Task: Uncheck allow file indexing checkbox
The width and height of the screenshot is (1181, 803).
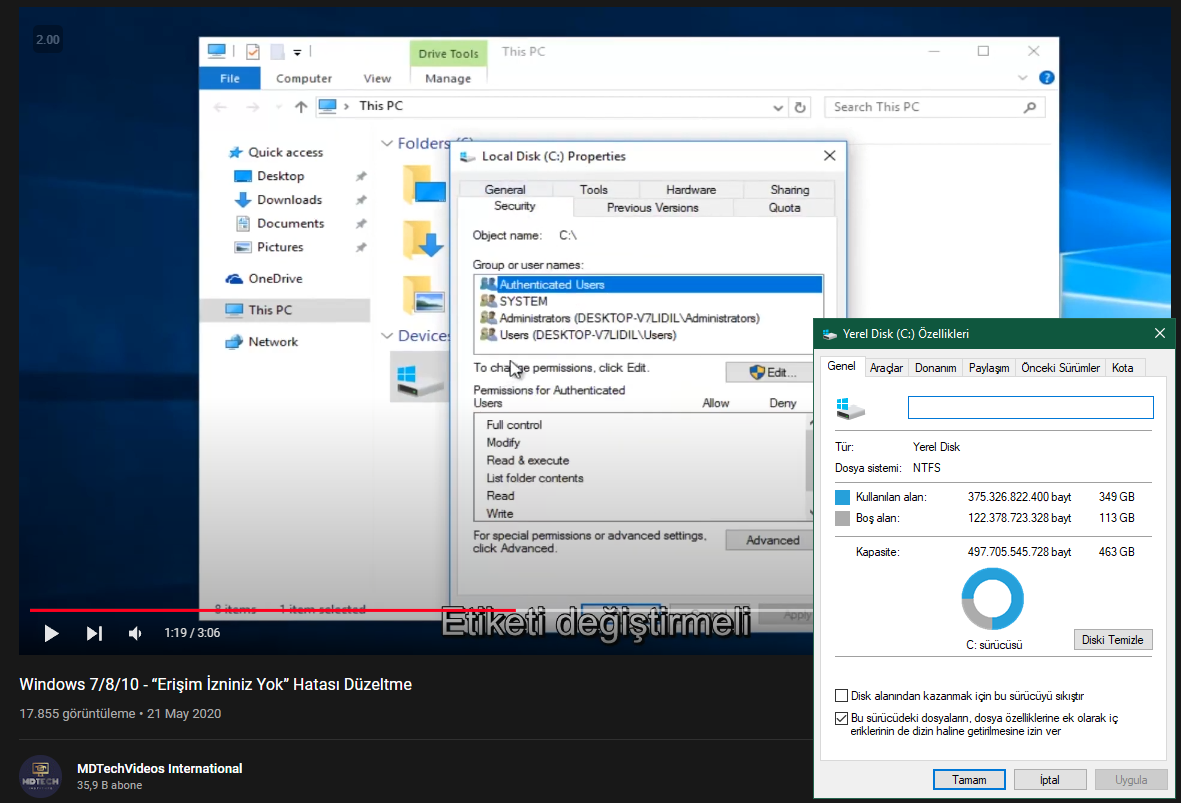Action: pos(841,718)
